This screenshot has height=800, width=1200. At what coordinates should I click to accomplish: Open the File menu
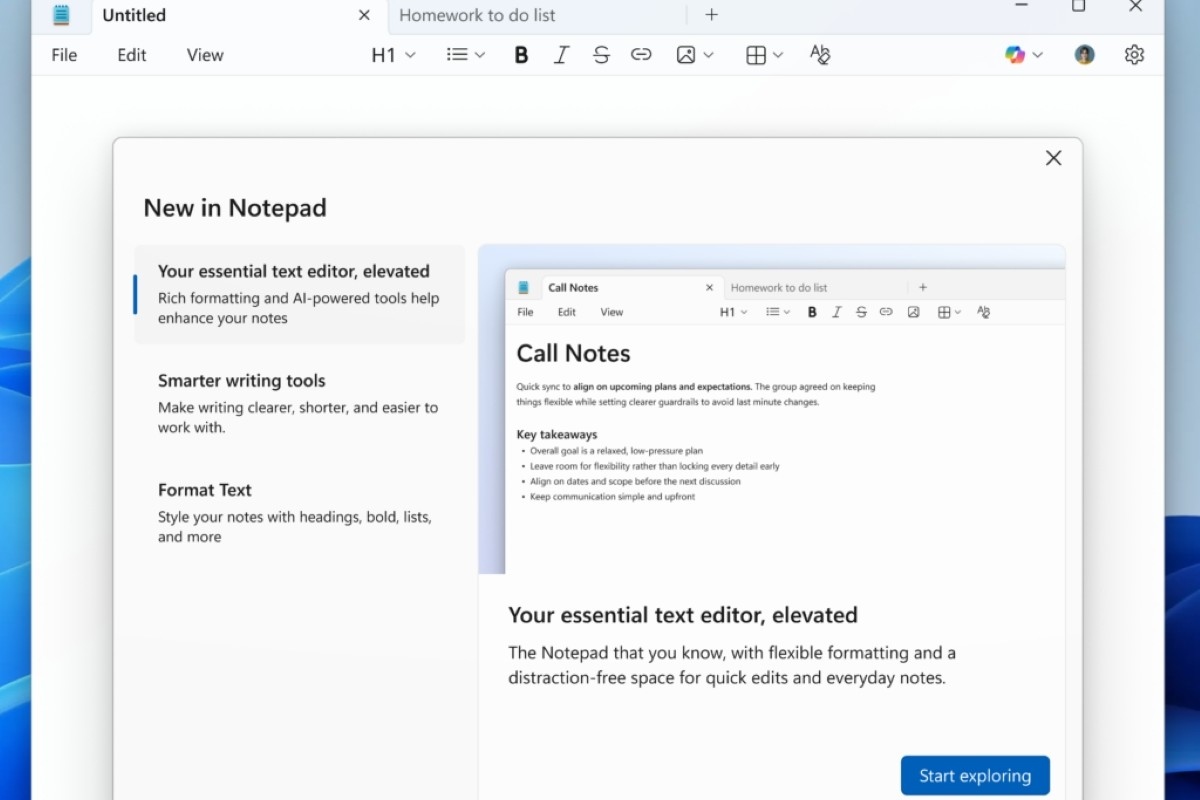coord(64,55)
